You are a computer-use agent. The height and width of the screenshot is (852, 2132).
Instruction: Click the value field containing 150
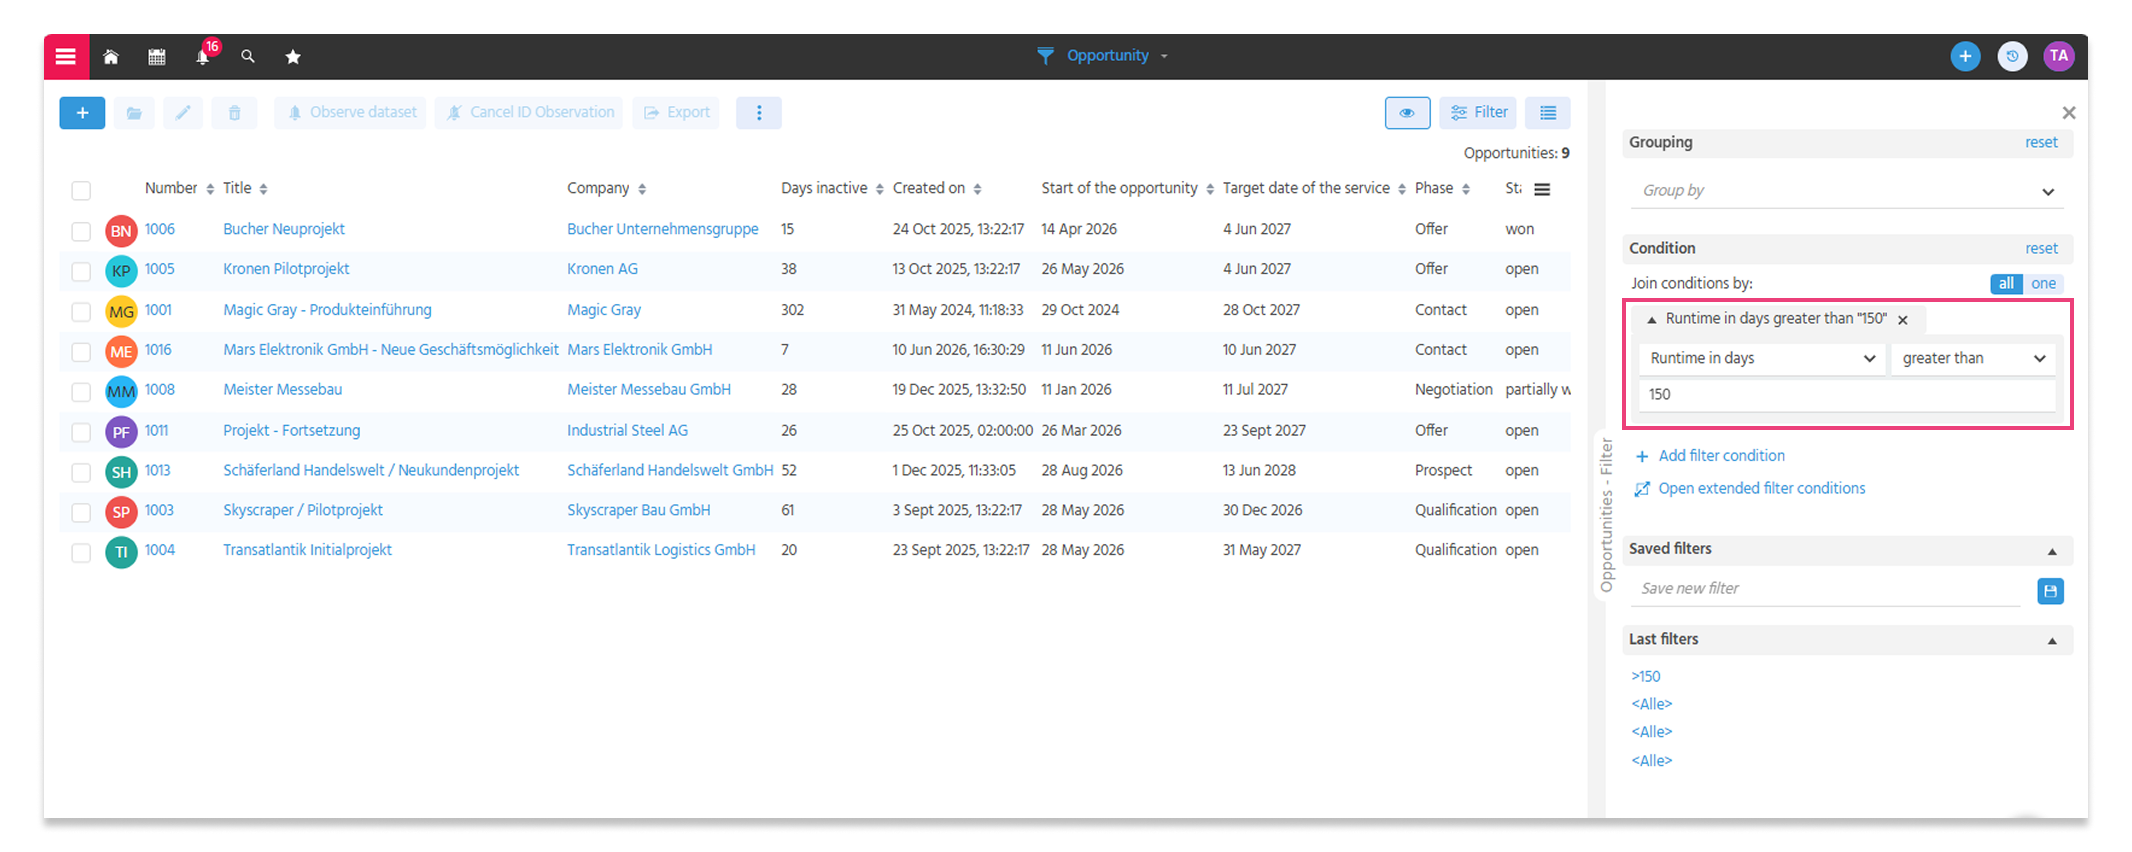point(1847,395)
